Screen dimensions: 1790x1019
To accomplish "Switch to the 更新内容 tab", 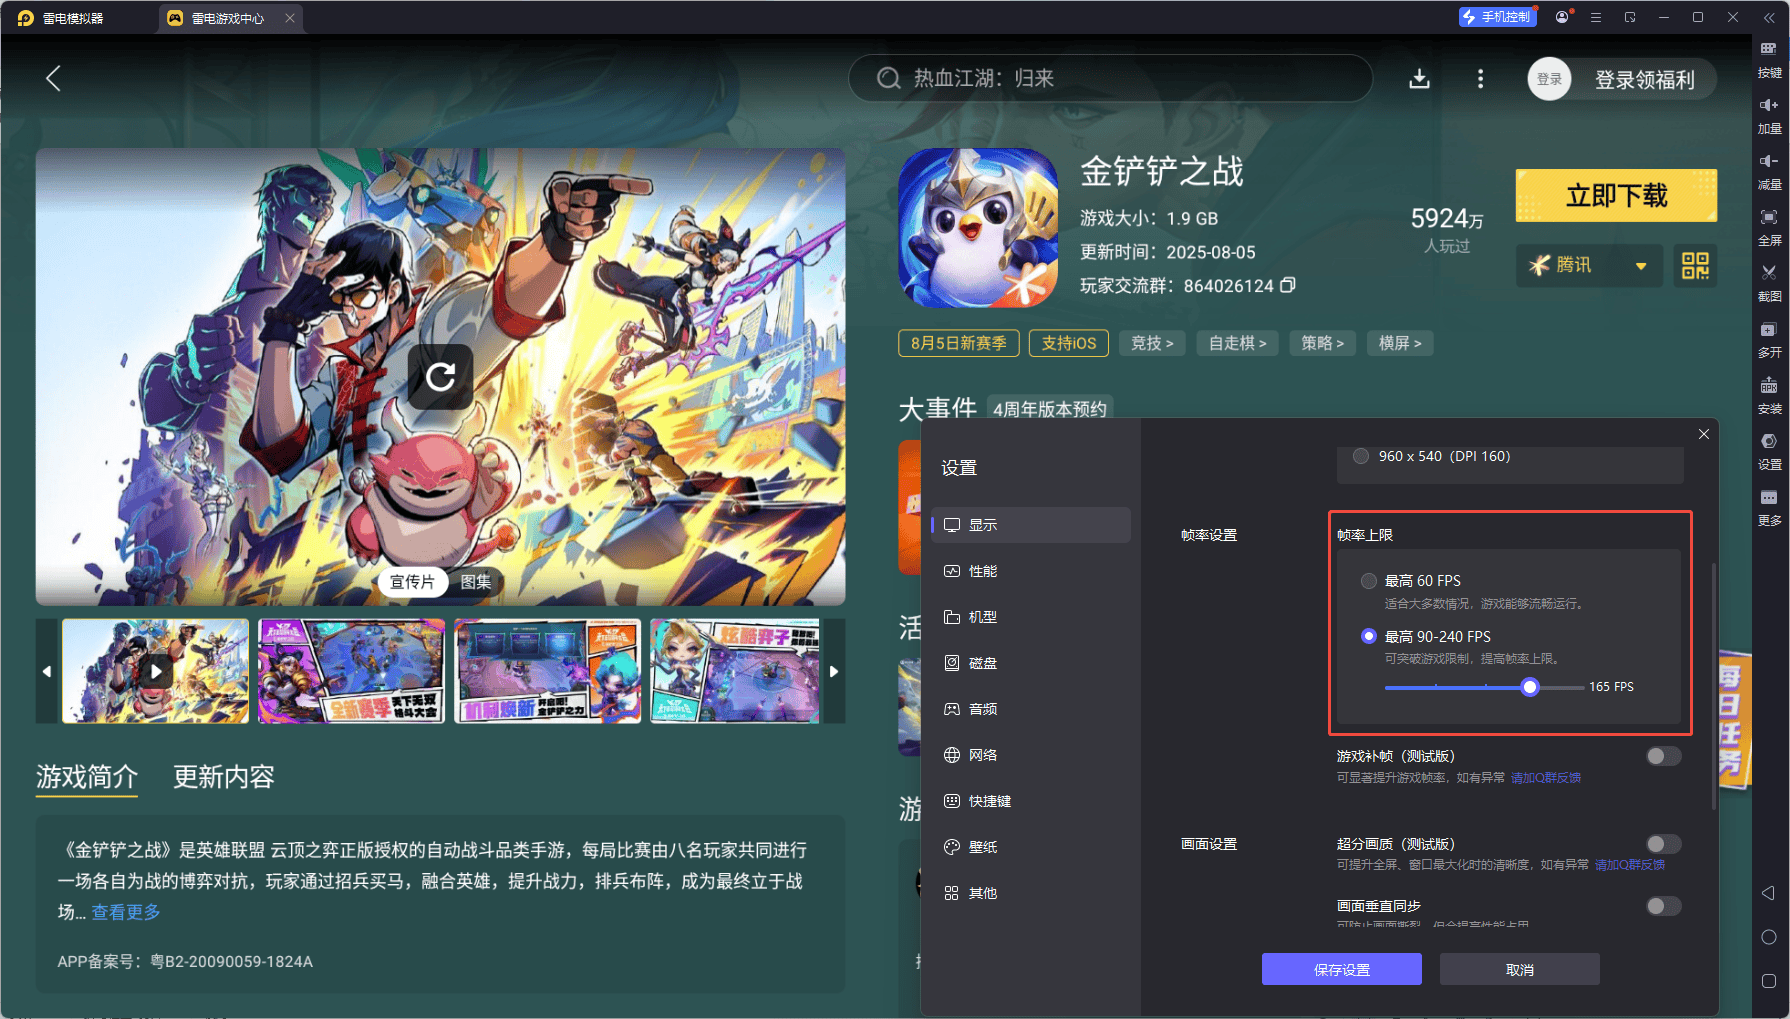I will [x=223, y=778].
